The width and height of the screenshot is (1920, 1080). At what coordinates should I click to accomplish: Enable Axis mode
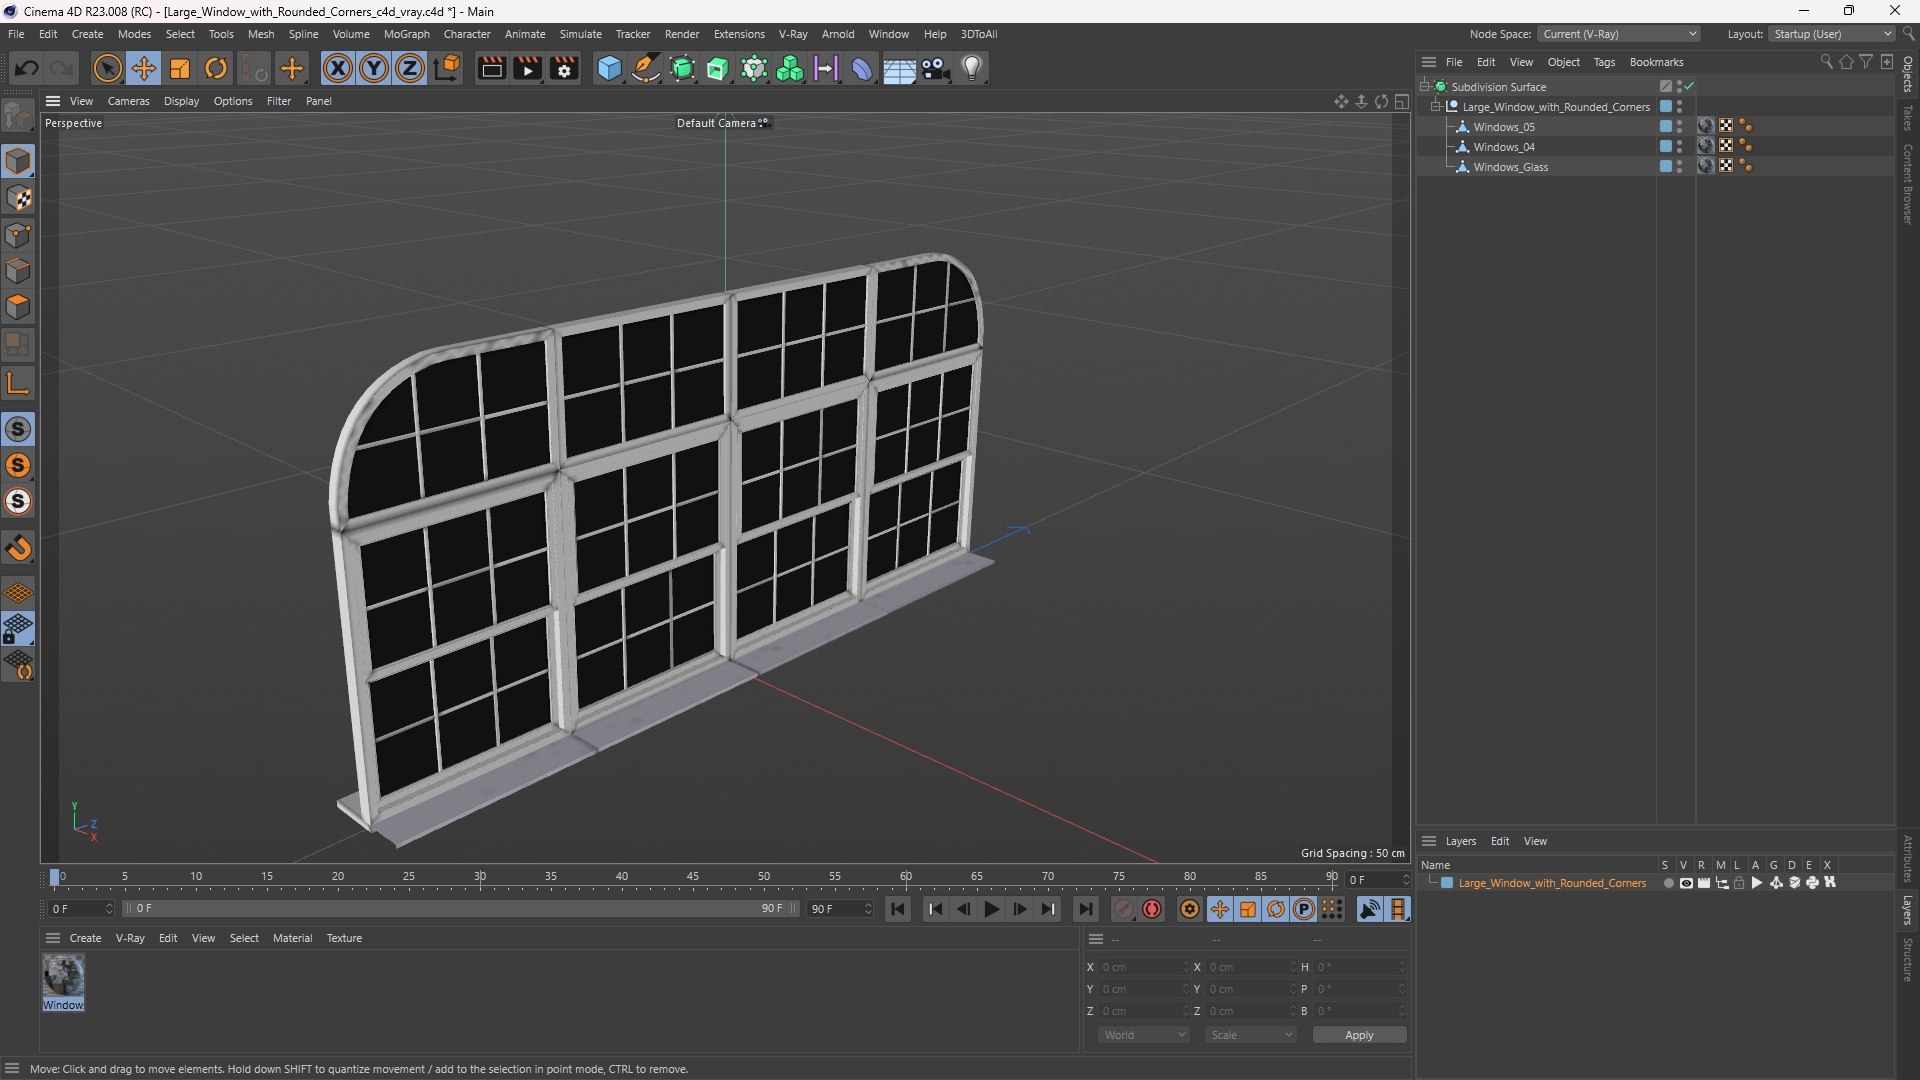click(18, 383)
